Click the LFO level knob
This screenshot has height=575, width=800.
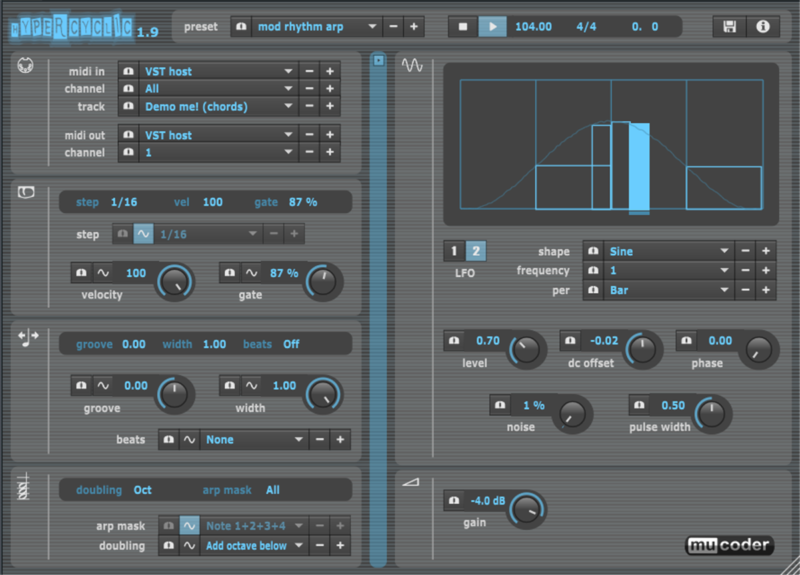[x=526, y=349]
